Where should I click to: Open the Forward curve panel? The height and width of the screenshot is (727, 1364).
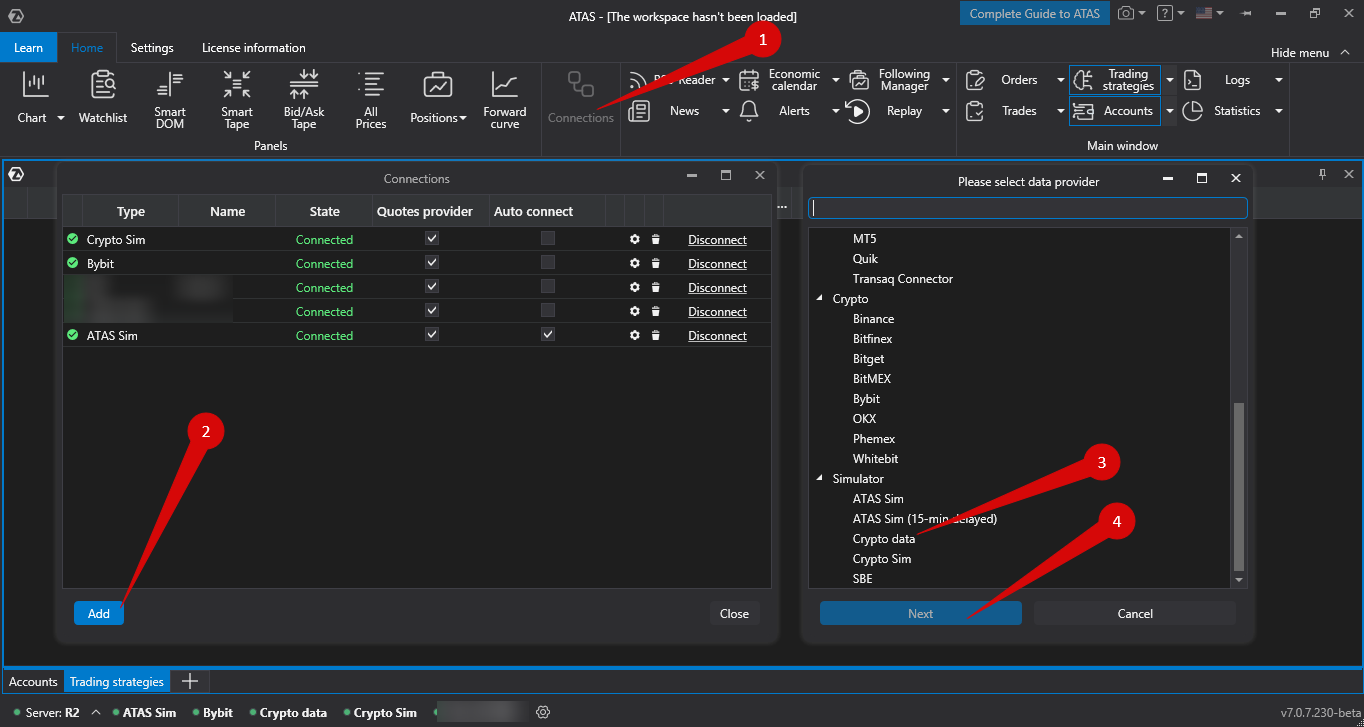(x=505, y=100)
